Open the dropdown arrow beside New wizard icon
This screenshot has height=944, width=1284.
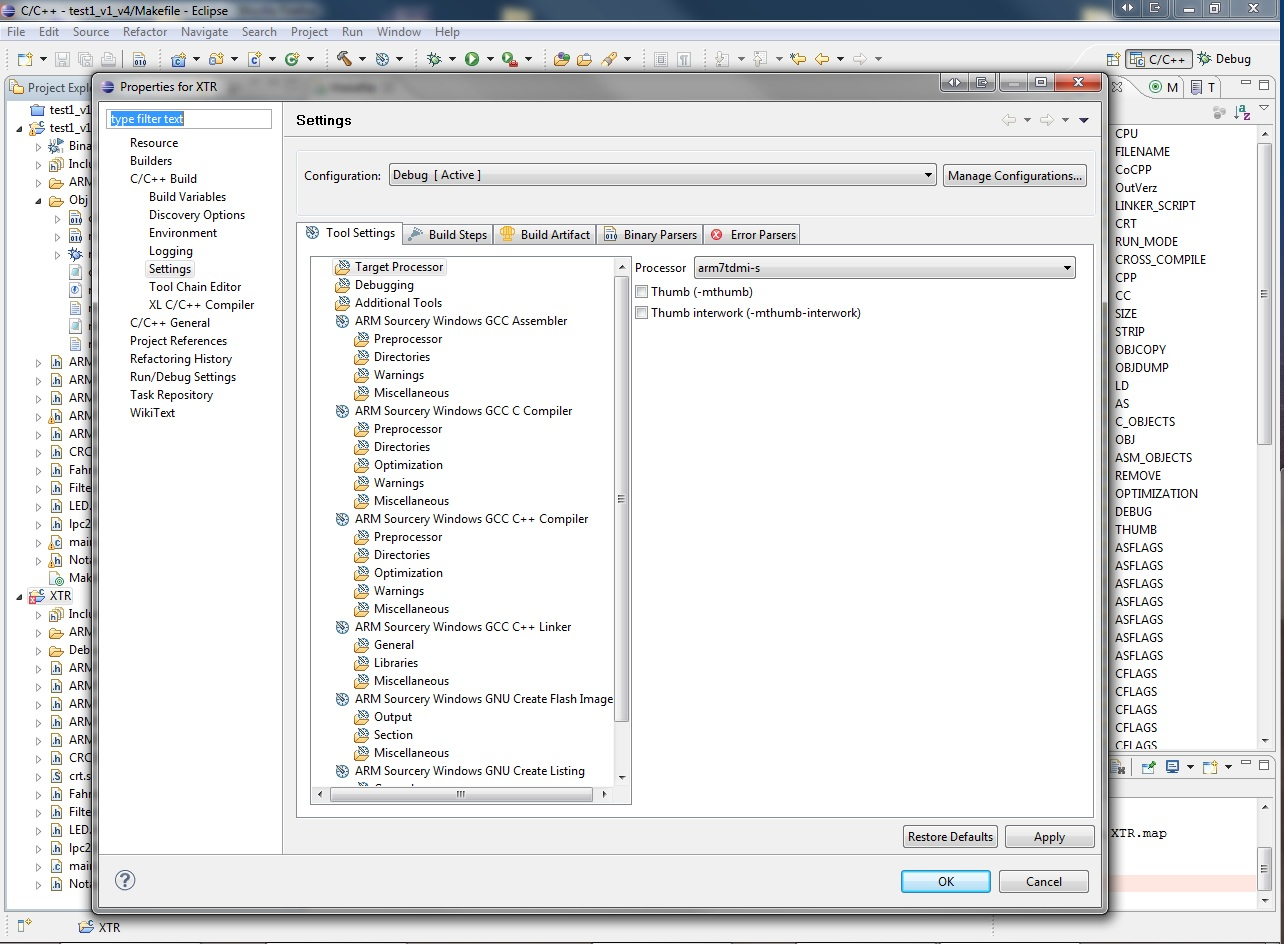42,59
